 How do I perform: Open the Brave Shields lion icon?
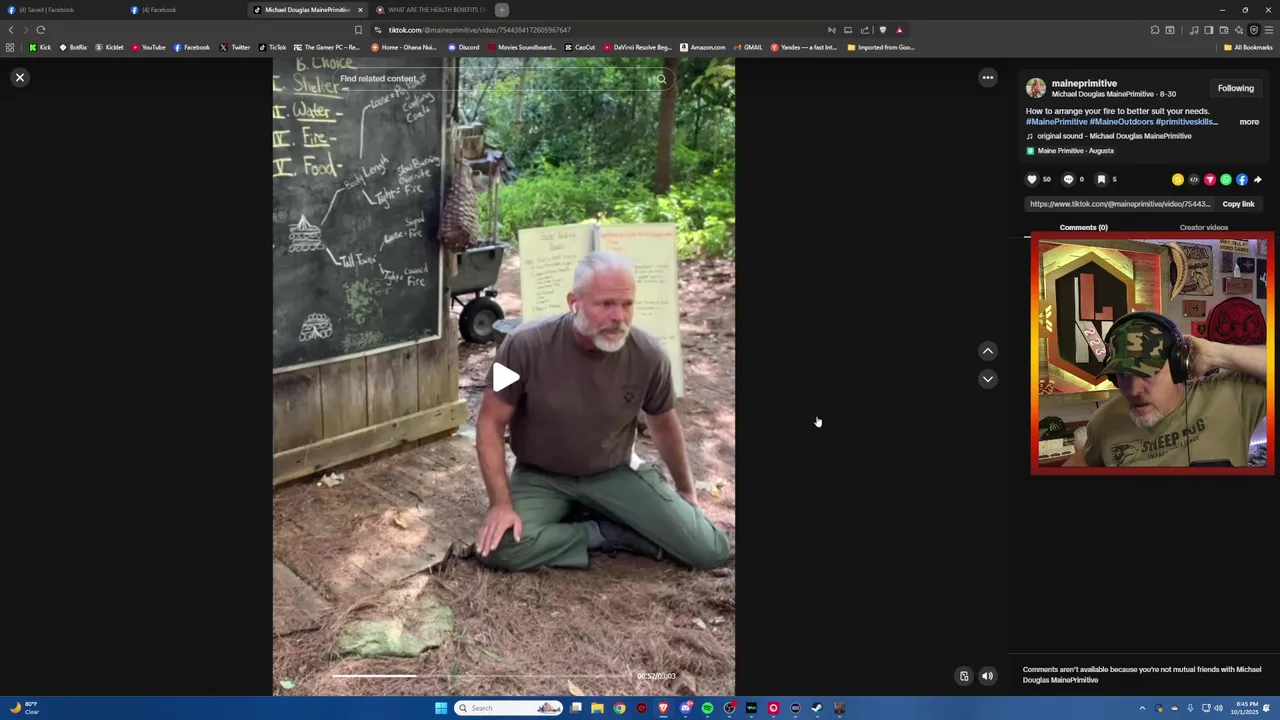click(882, 30)
